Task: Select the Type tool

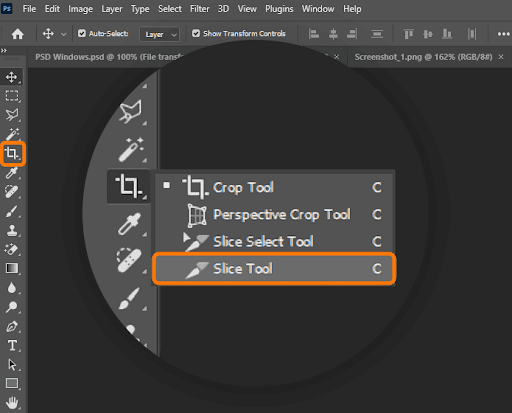Action: (x=12, y=345)
